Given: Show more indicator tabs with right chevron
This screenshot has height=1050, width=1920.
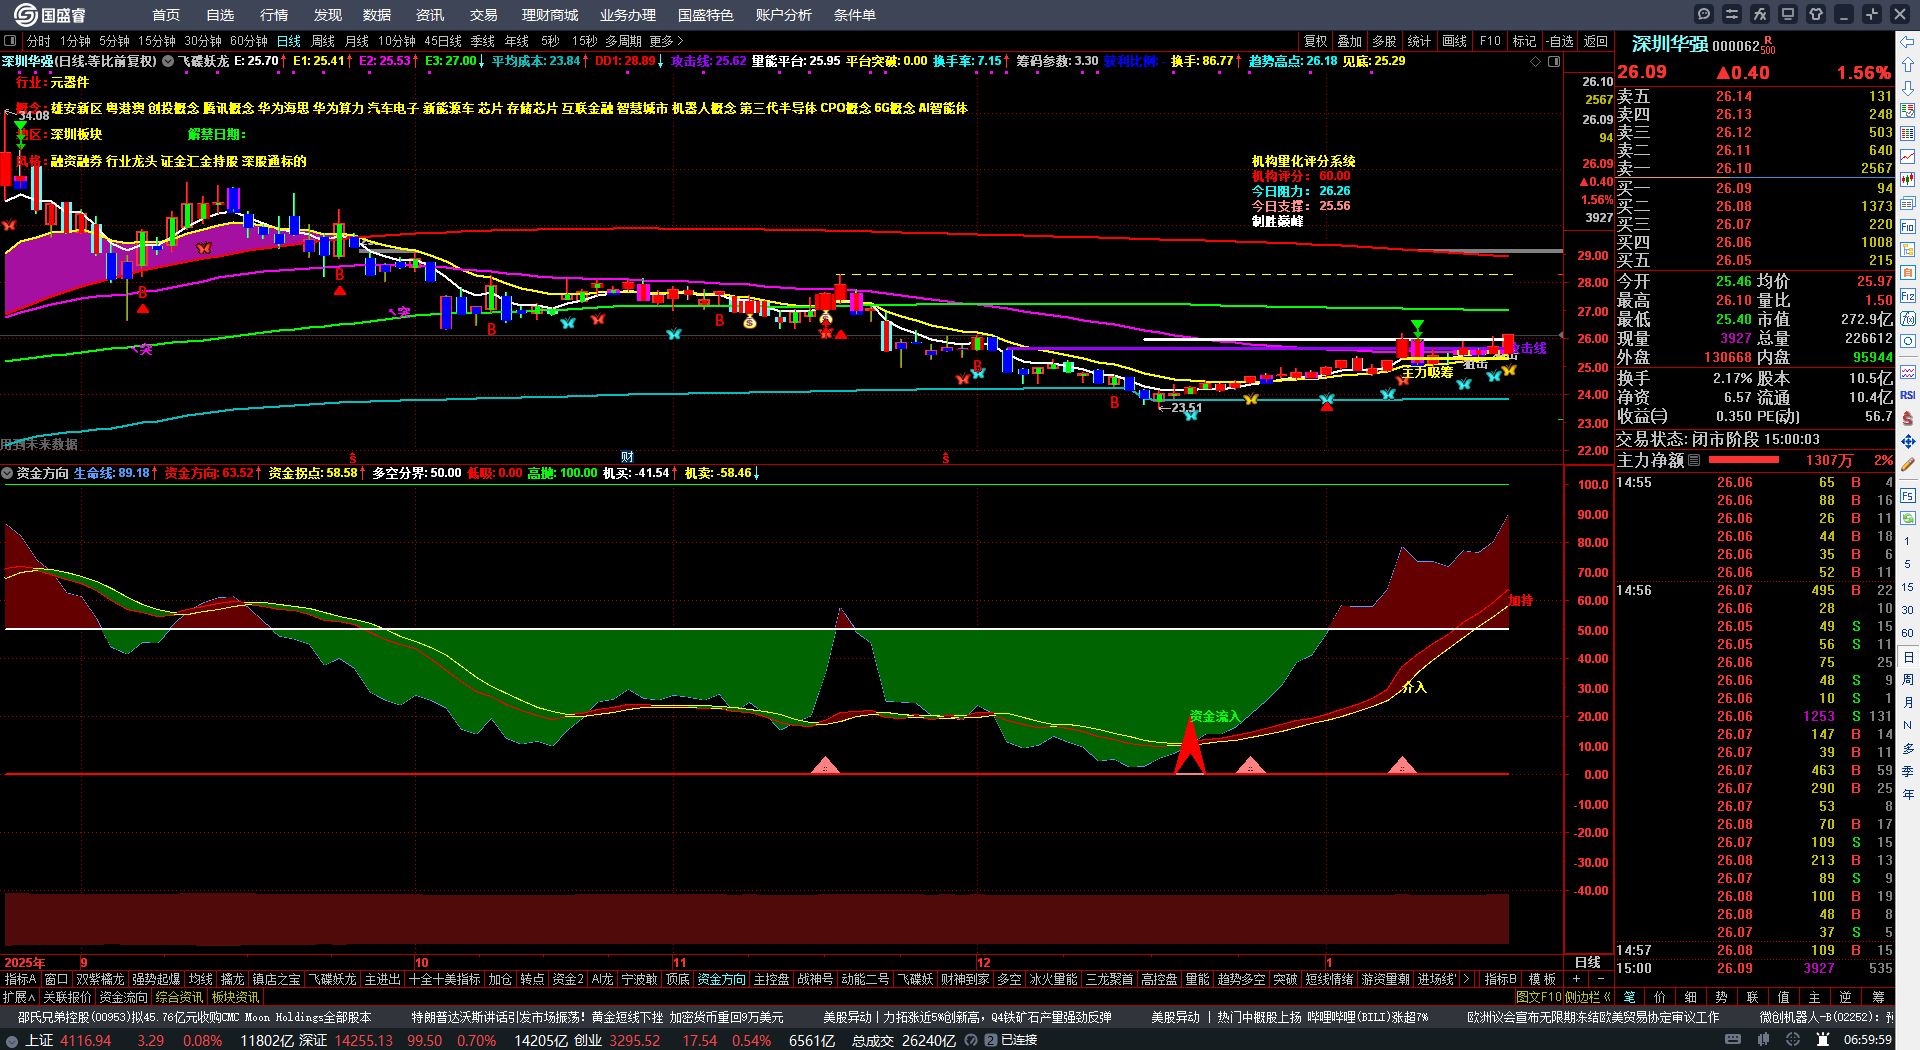Looking at the screenshot, I should click(1467, 980).
